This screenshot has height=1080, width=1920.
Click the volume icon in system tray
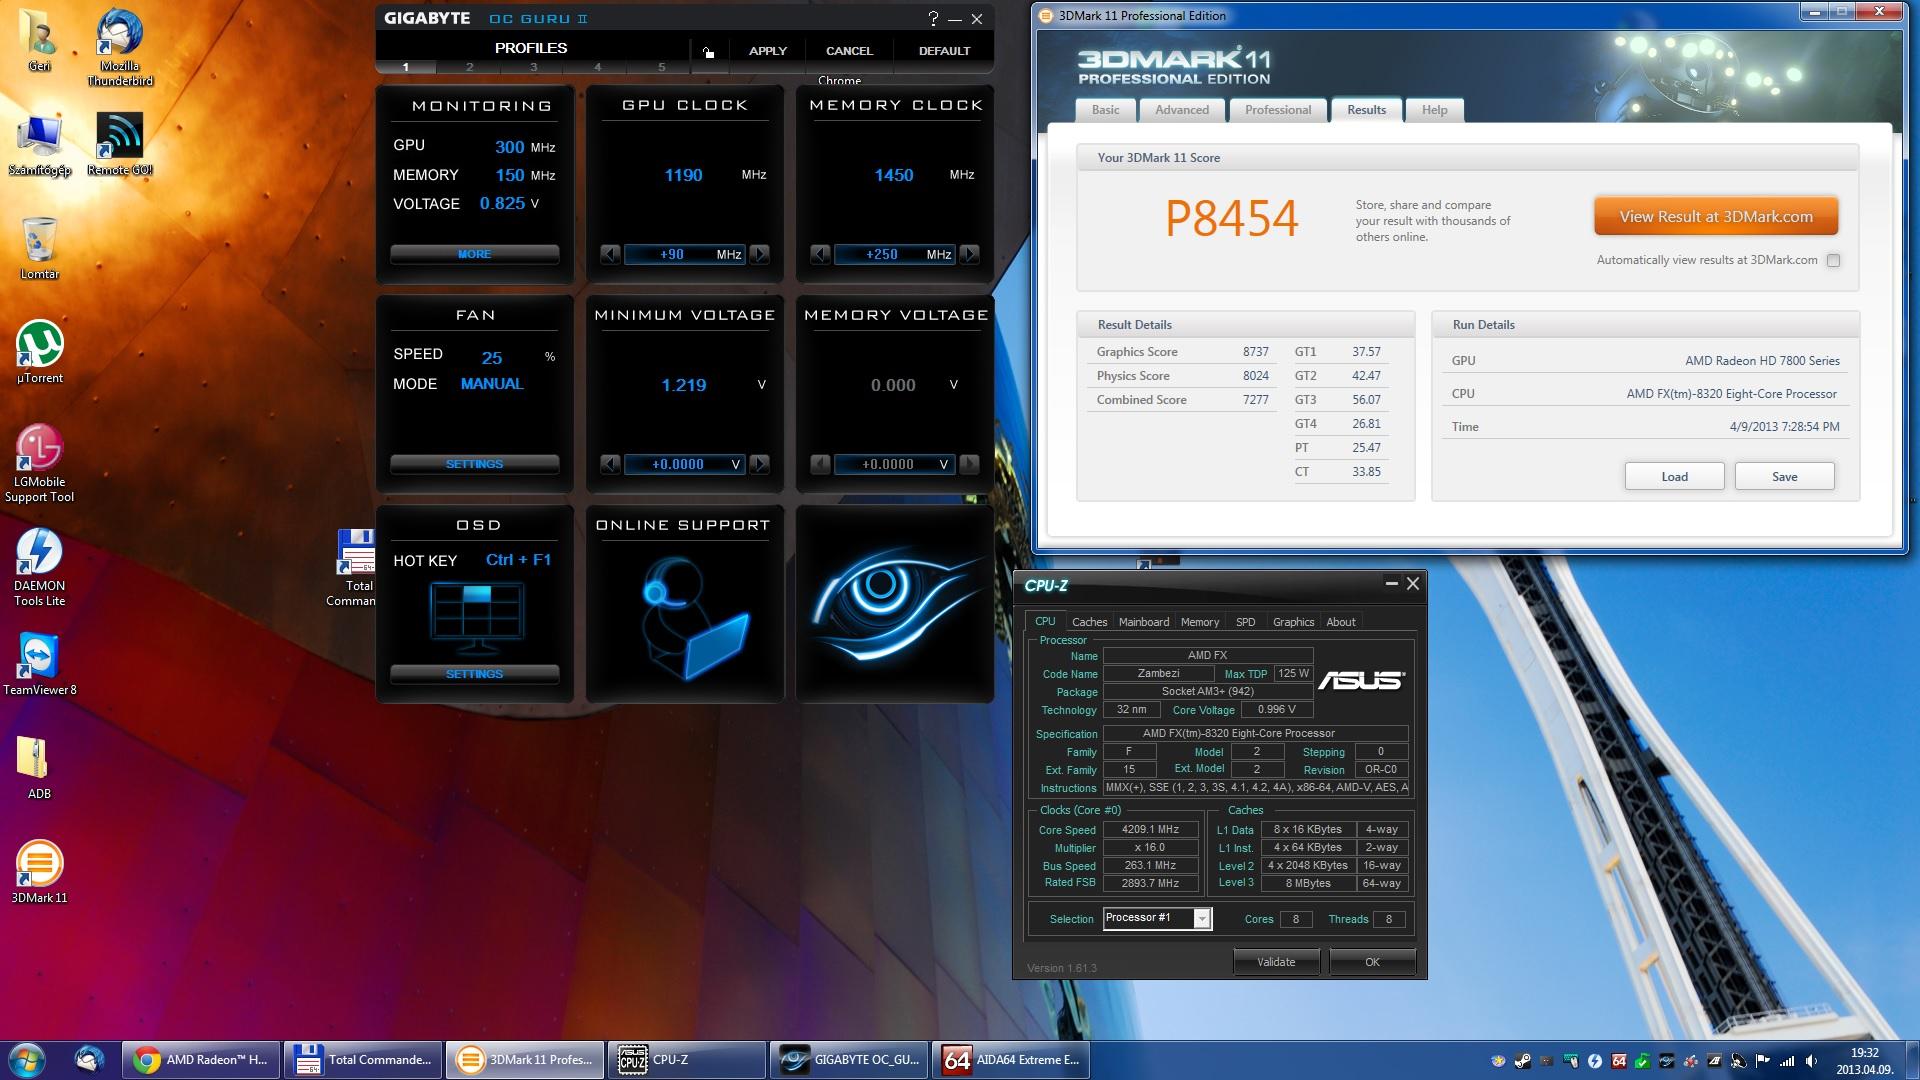click(1811, 1061)
